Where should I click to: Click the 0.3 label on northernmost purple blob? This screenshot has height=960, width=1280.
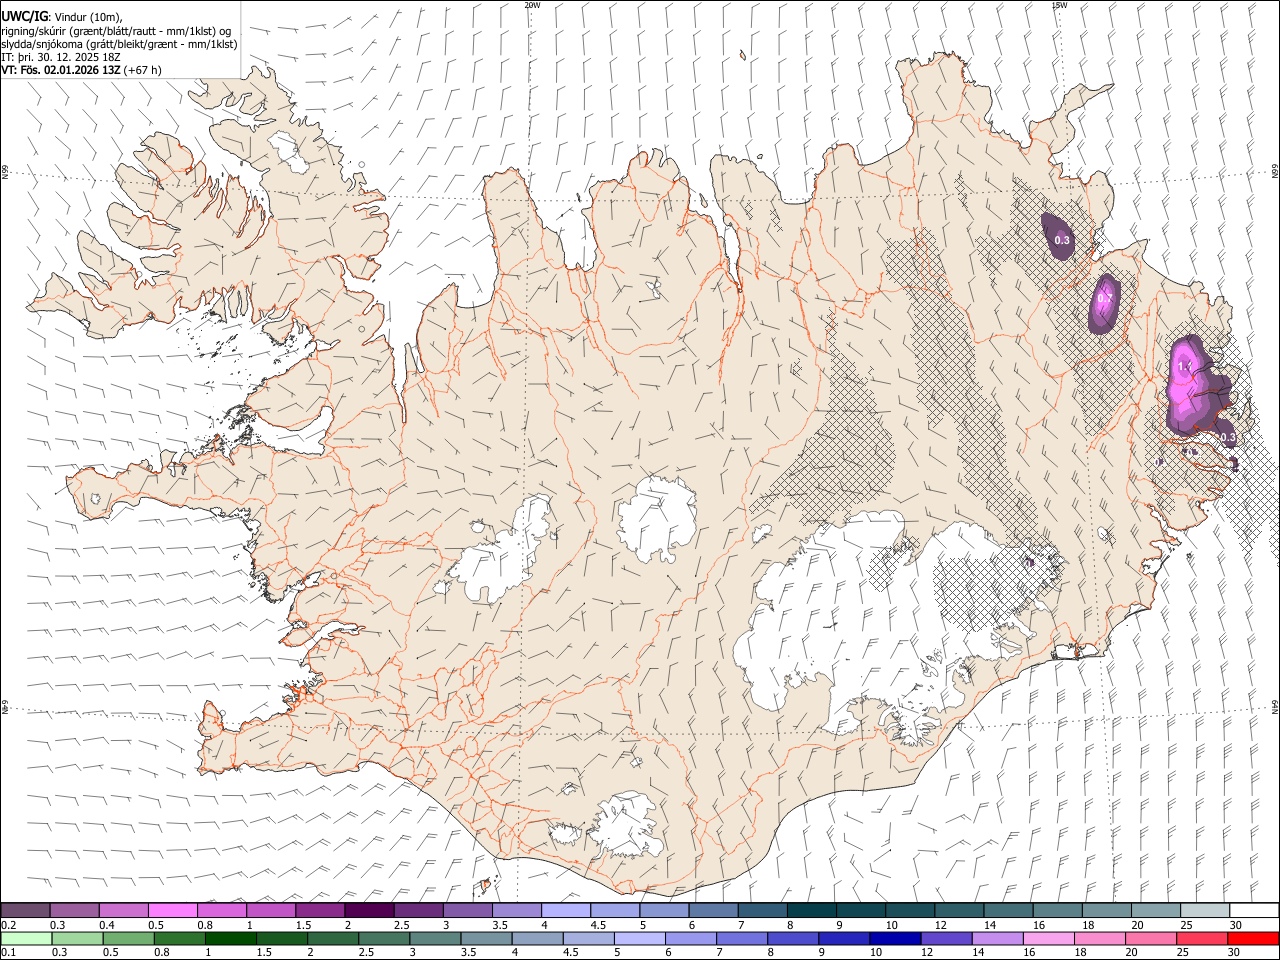(x=1062, y=240)
